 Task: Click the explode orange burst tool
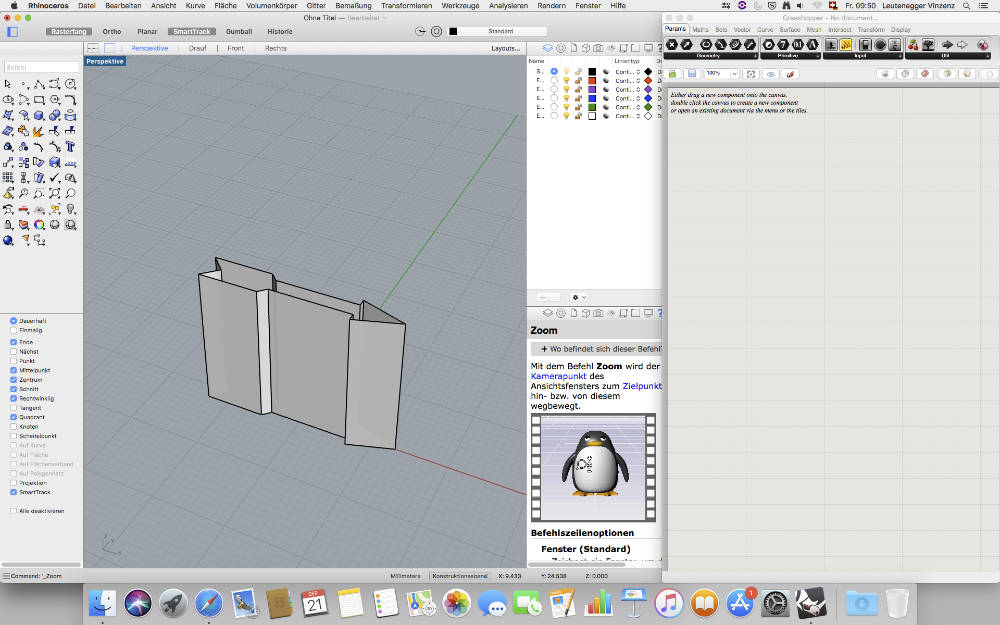tap(39, 131)
